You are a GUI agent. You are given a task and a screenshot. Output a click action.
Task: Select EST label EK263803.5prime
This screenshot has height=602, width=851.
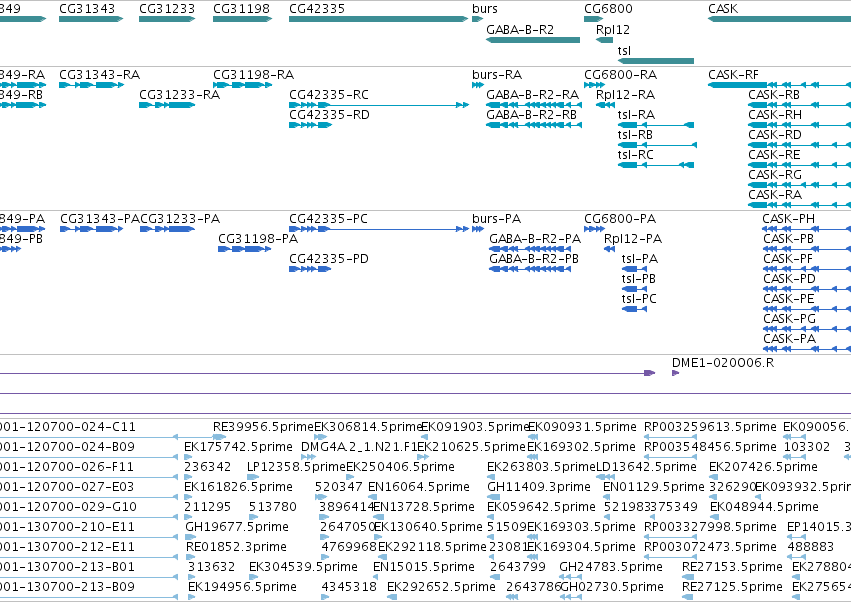[x=541, y=467]
